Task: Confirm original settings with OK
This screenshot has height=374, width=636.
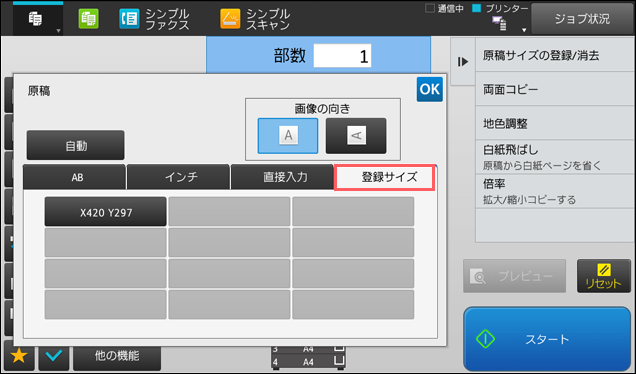Action: (x=430, y=89)
